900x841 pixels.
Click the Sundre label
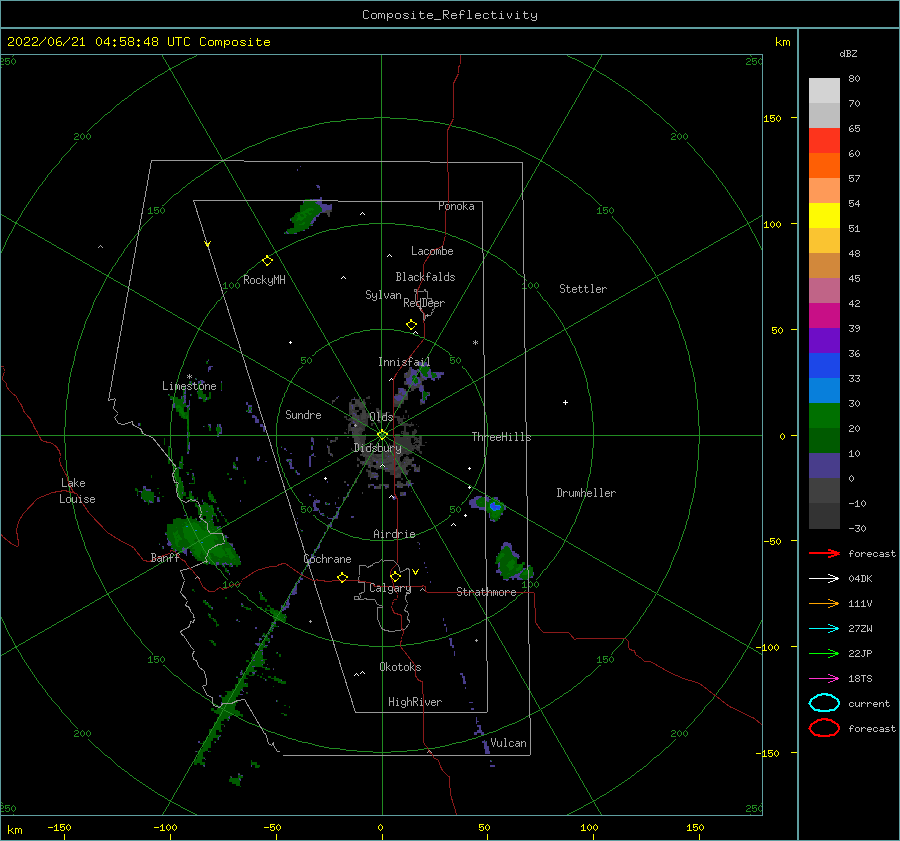pos(303,414)
